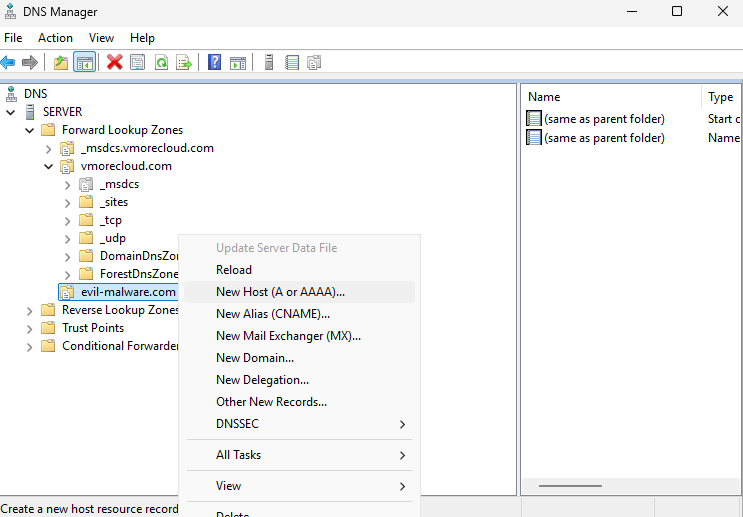Image resolution: width=743 pixels, height=517 pixels.
Task: Click the gray copy-pages toolbar icon
Action: [x=314, y=62]
